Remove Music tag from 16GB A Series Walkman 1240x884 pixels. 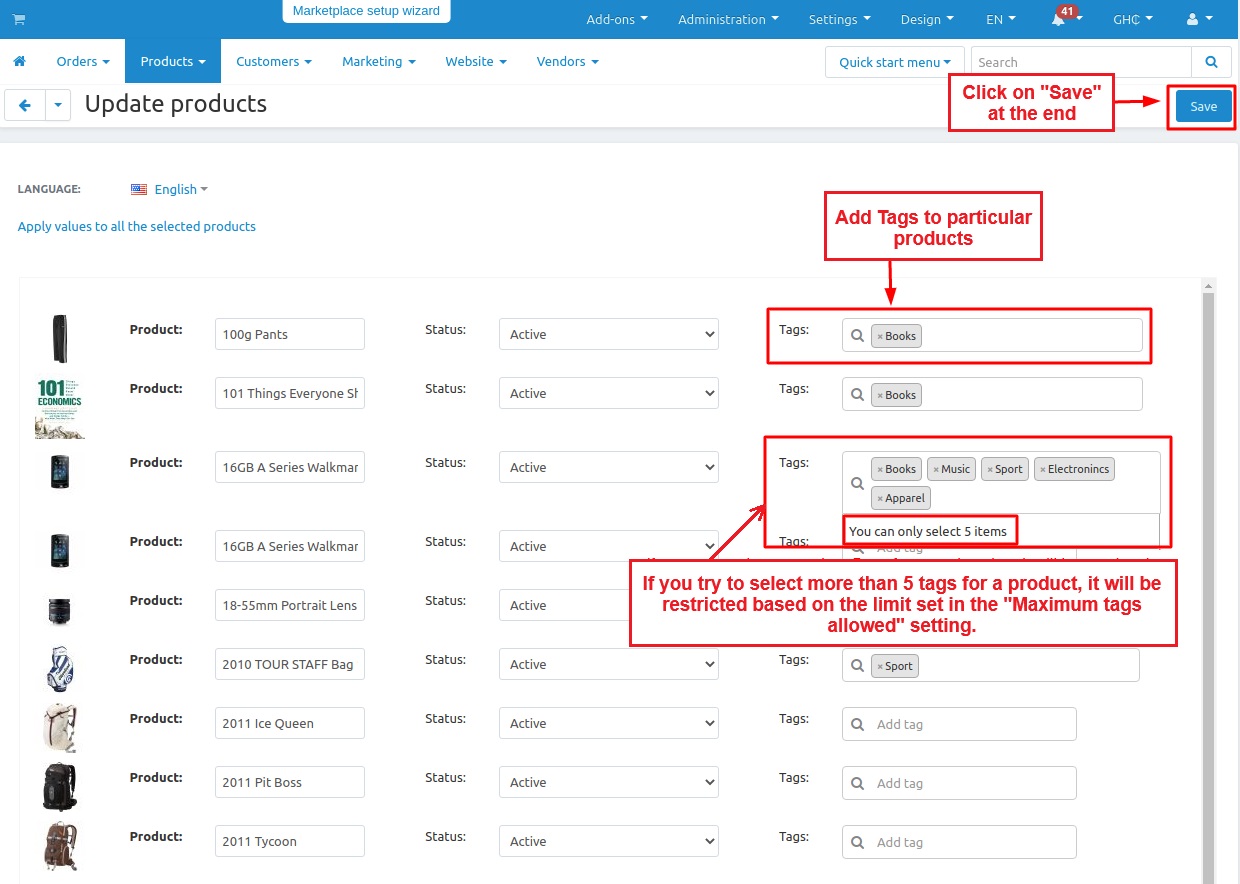pyautogui.click(x=935, y=470)
